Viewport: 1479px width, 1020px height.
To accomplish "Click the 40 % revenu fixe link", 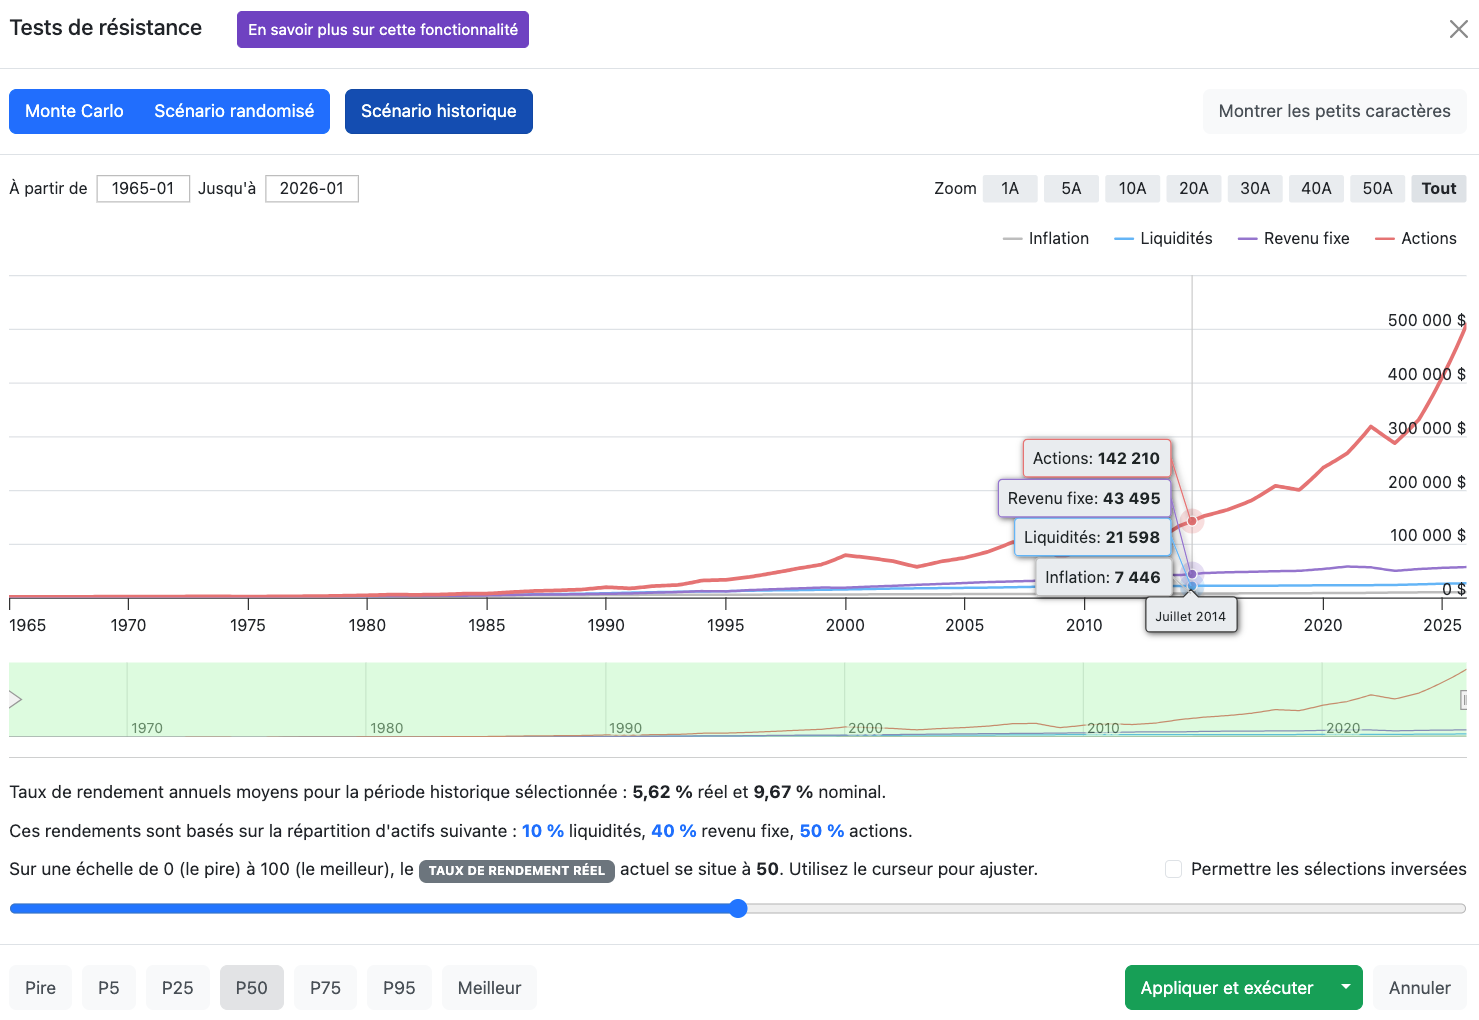I will click(674, 831).
